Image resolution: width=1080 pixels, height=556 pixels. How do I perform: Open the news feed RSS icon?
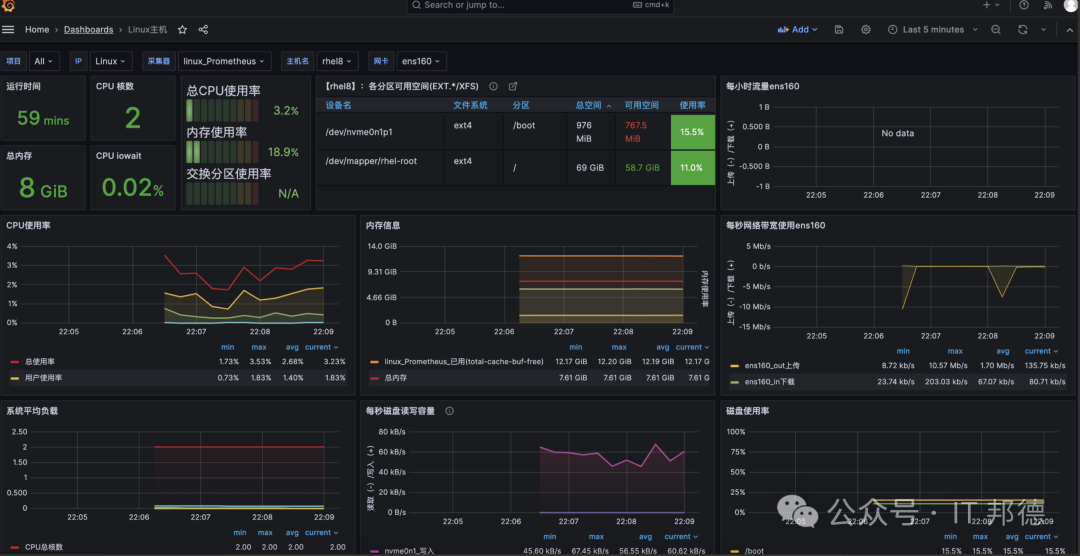pos(1048,5)
